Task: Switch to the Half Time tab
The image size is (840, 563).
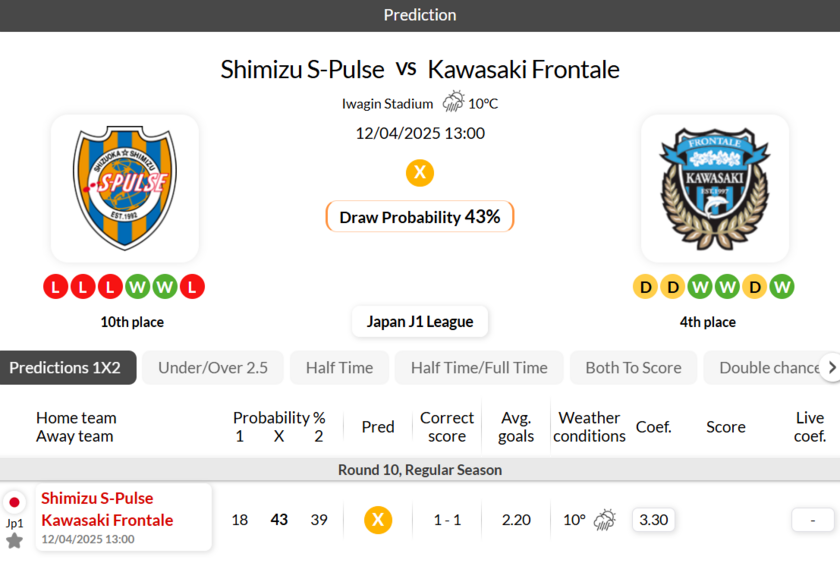Action: pyautogui.click(x=339, y=367)
